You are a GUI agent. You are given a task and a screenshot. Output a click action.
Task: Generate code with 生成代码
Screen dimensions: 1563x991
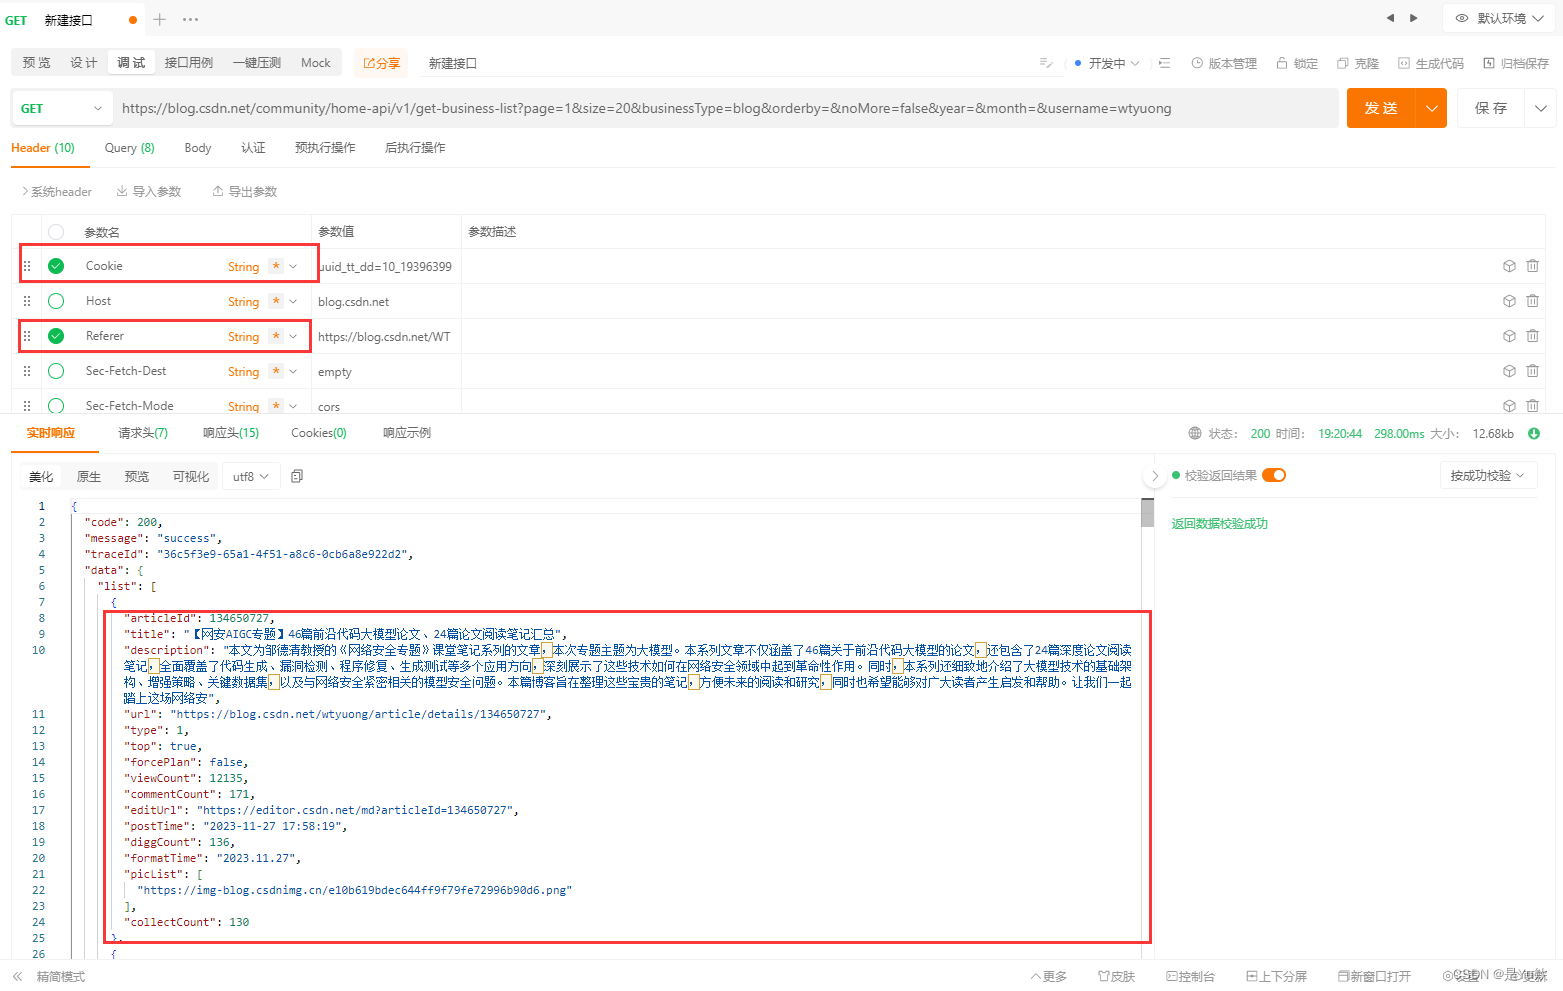pyautogui.click(x=1431, y=63)
